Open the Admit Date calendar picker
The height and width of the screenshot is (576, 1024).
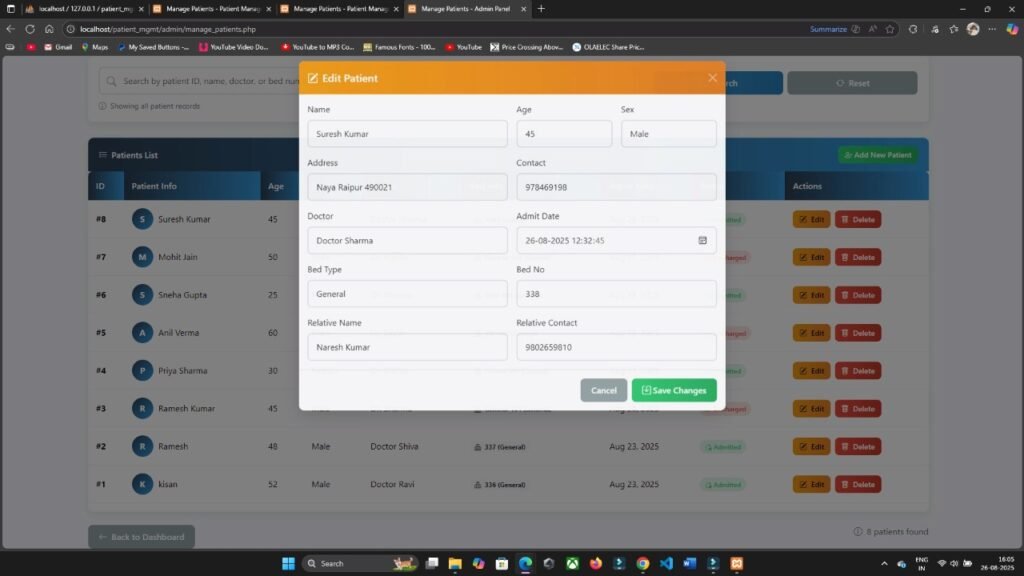[702, 240]
